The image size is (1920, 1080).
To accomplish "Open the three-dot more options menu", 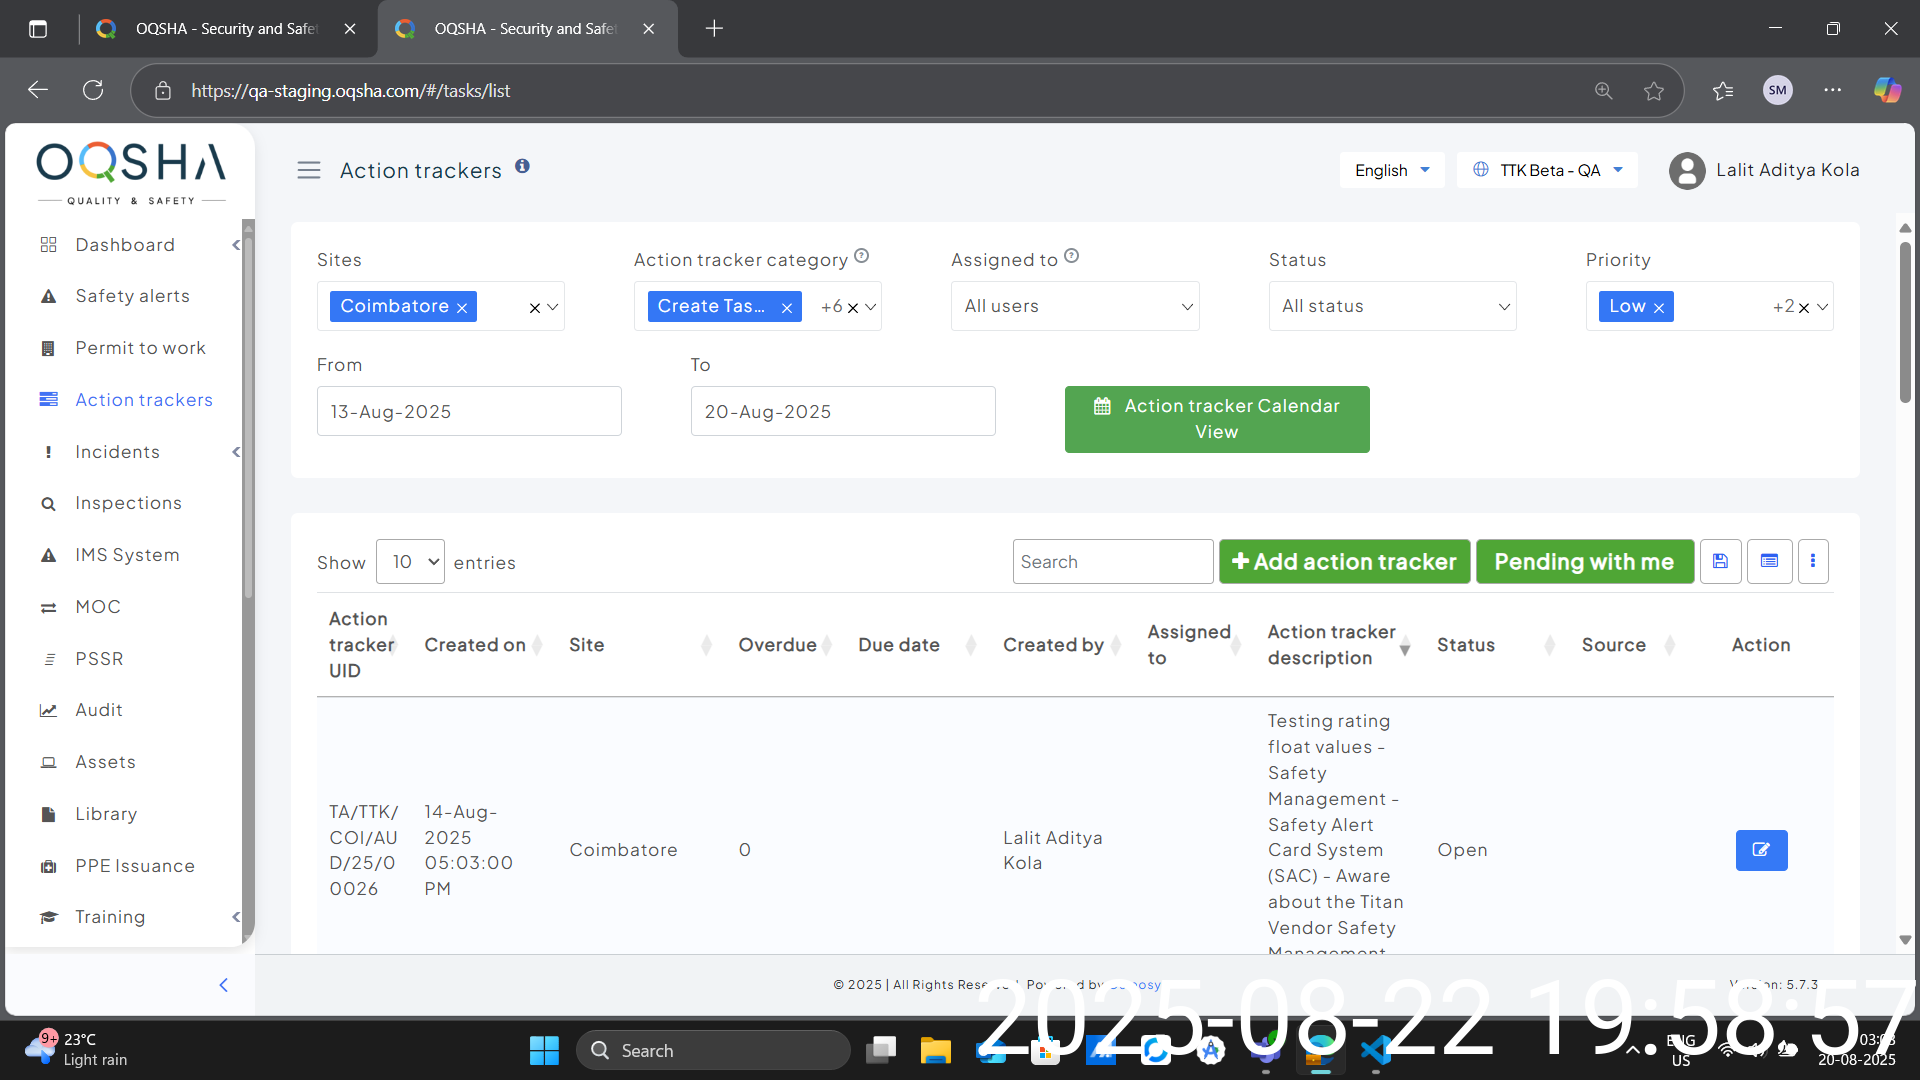I will click(1813, 561).
